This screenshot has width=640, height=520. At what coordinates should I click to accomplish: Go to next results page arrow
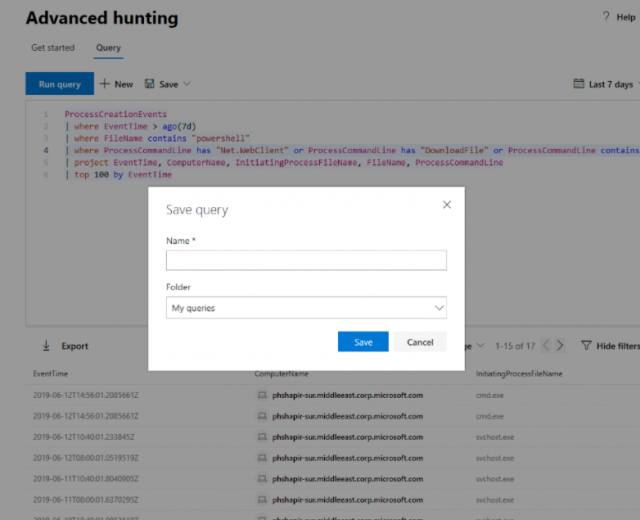(560, 346)
